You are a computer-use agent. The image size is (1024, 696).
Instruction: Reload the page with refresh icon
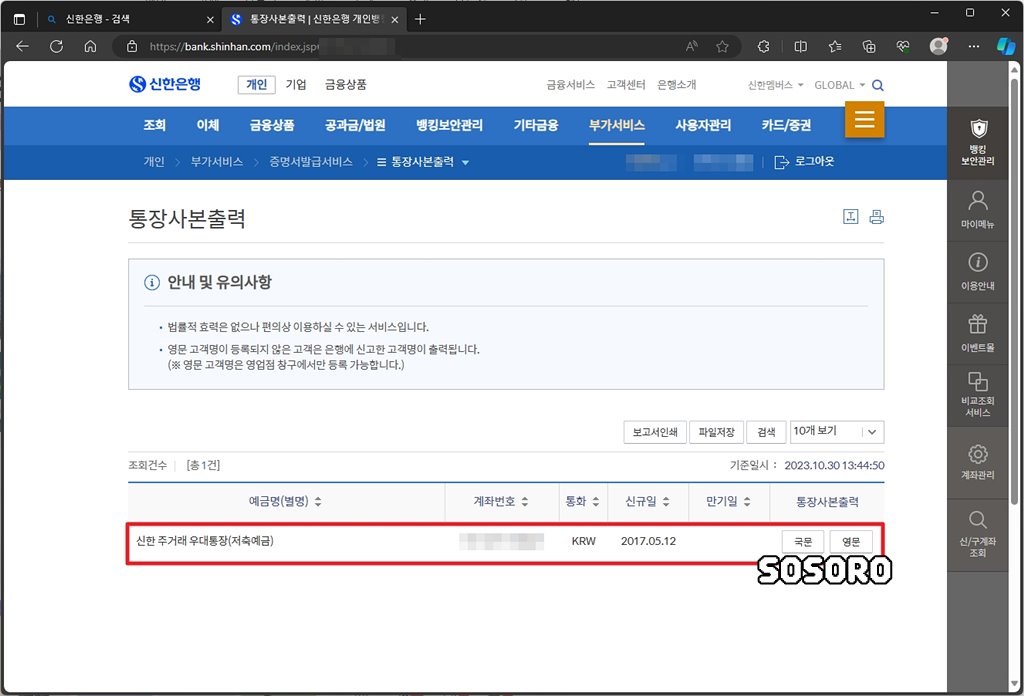tap(56, 46)
